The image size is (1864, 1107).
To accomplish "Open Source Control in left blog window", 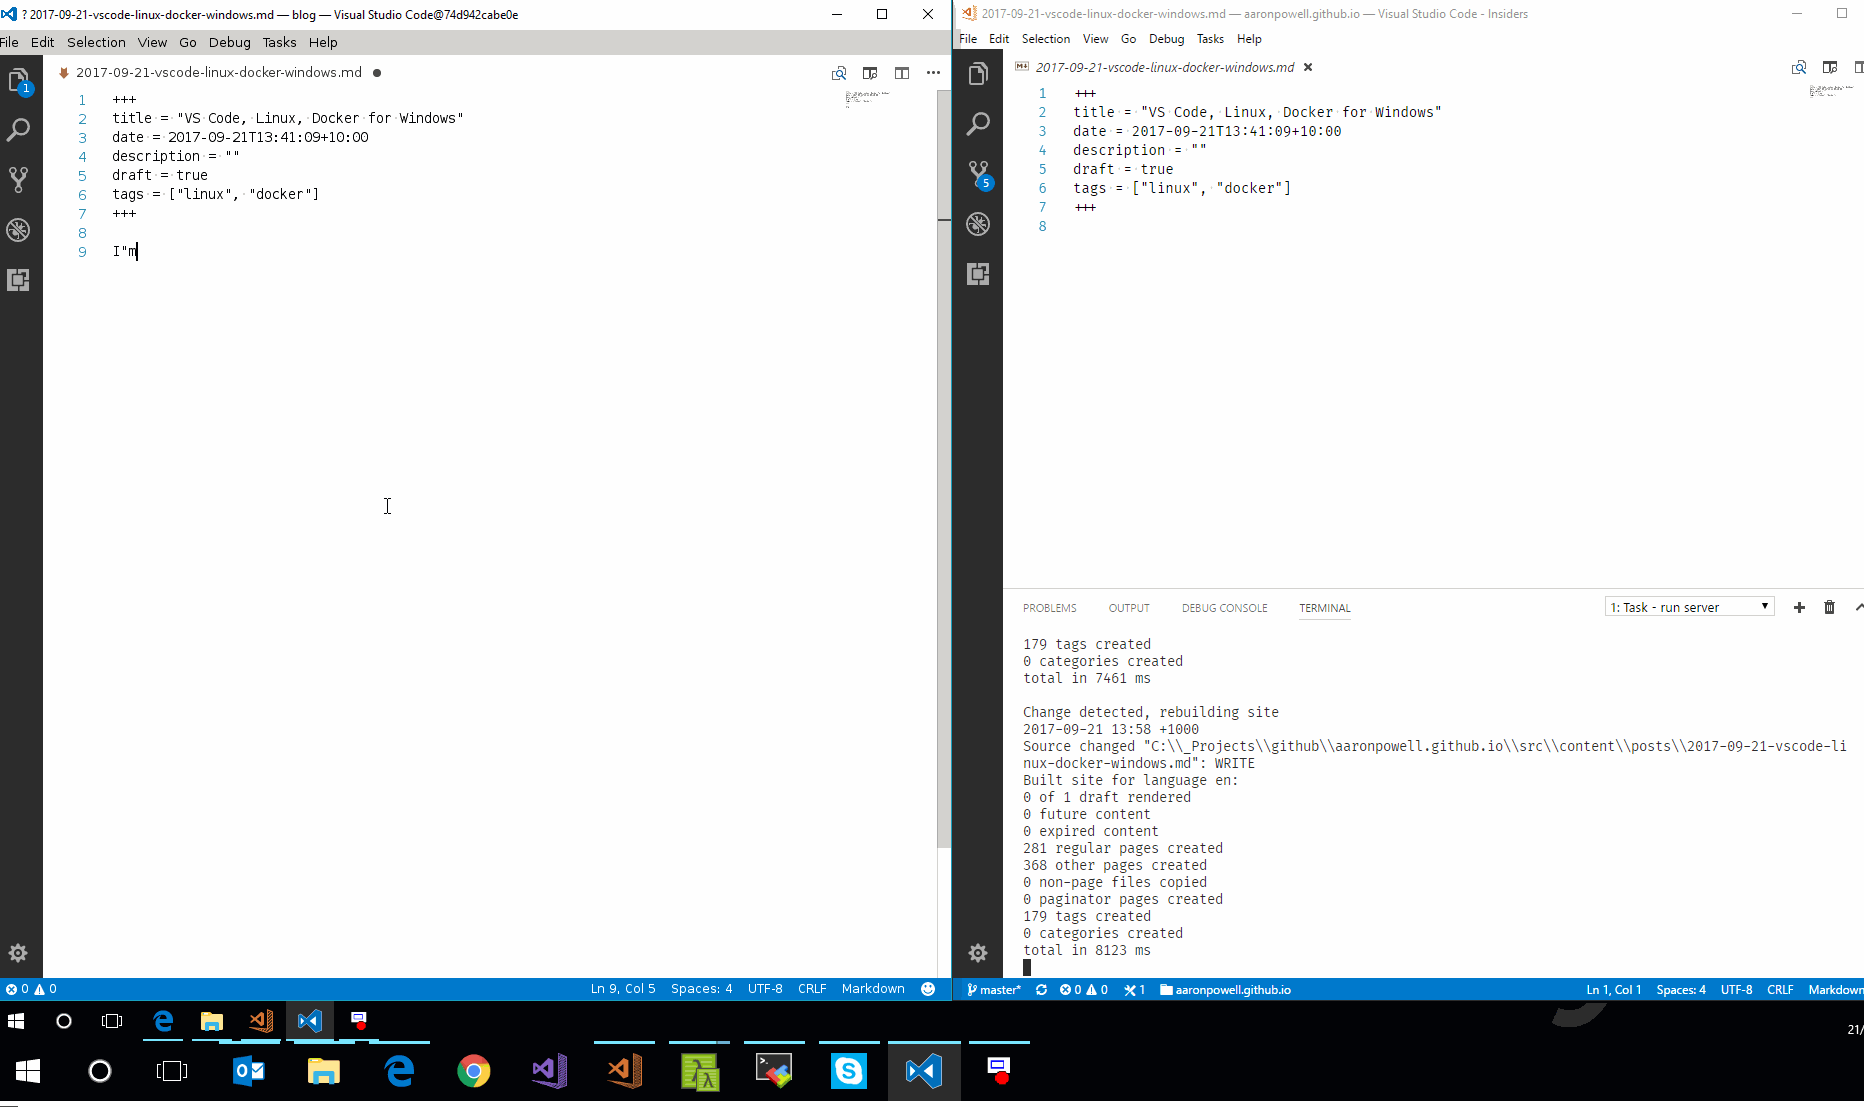I will pyautogui.click(x=19, y=180).
